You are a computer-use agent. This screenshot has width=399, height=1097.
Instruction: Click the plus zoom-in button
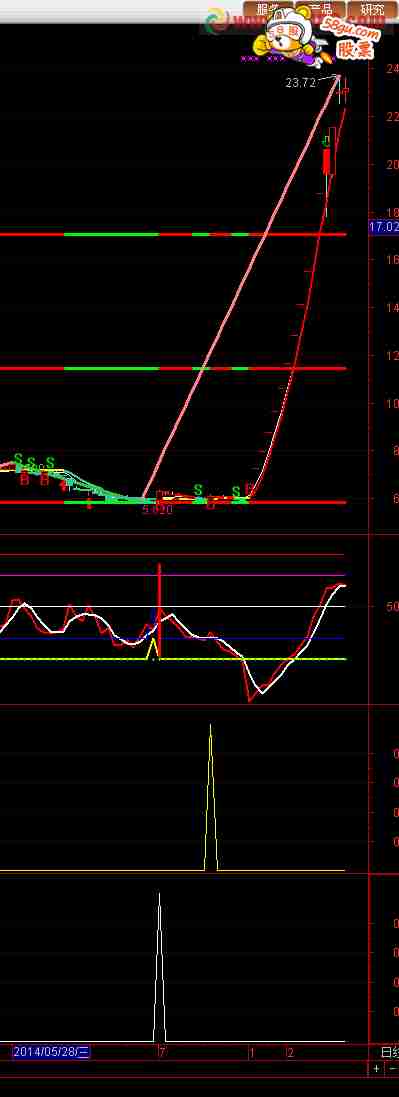[376, 1069]
